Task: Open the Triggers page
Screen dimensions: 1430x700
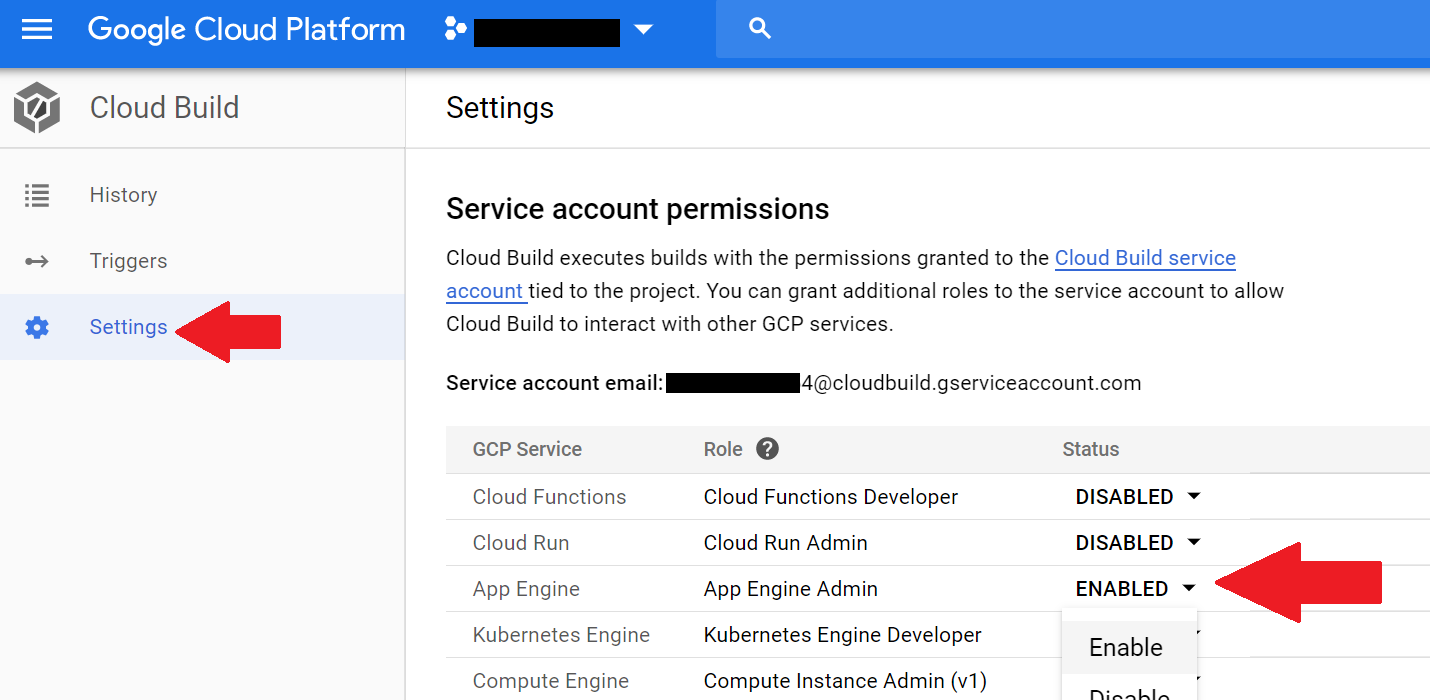Action: tap(128, 261)
